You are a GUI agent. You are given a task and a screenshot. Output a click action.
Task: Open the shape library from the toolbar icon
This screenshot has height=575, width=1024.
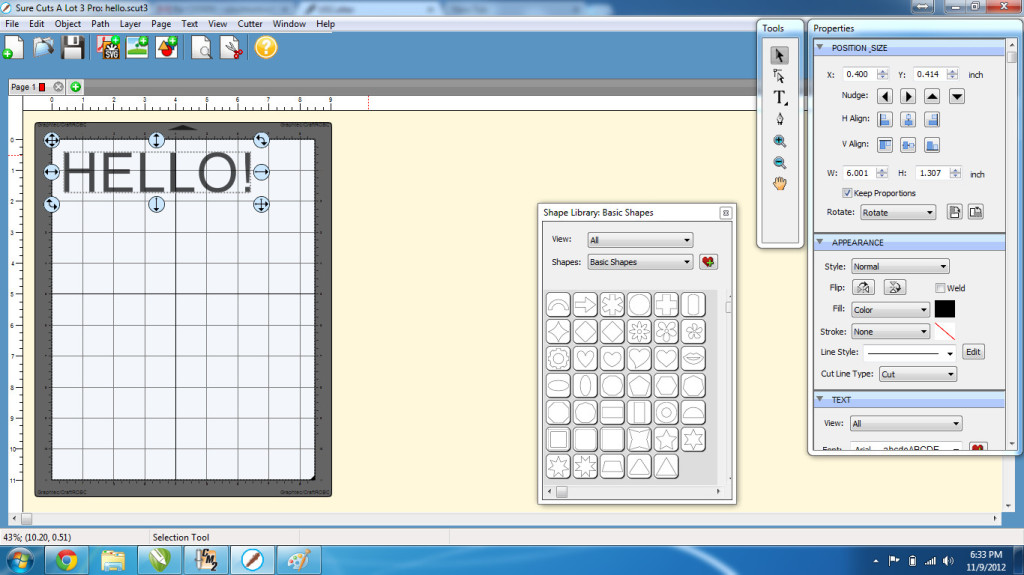click(167, 48)
